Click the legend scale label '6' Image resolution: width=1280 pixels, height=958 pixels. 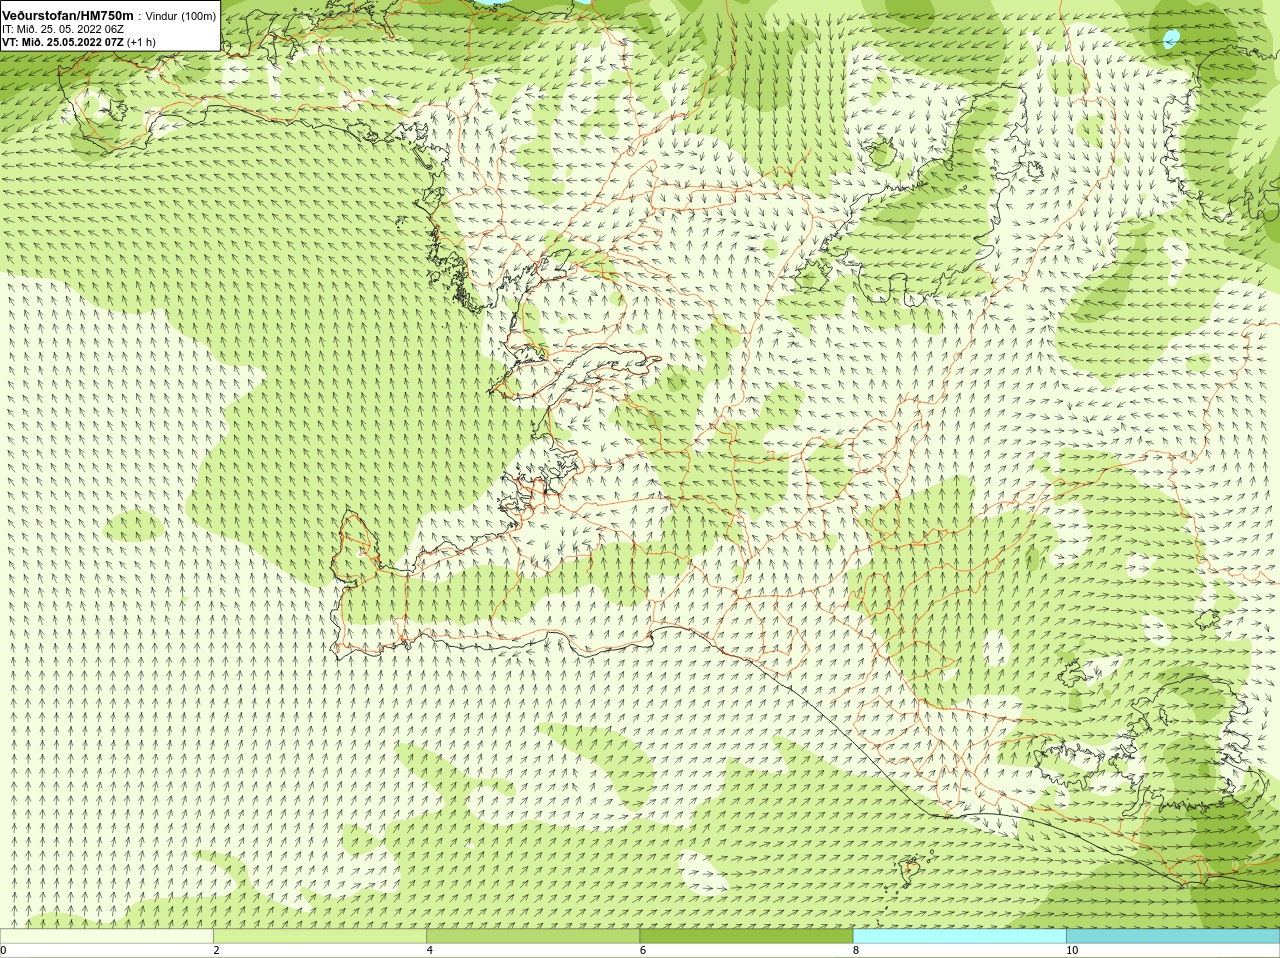[x=642, y=950]
